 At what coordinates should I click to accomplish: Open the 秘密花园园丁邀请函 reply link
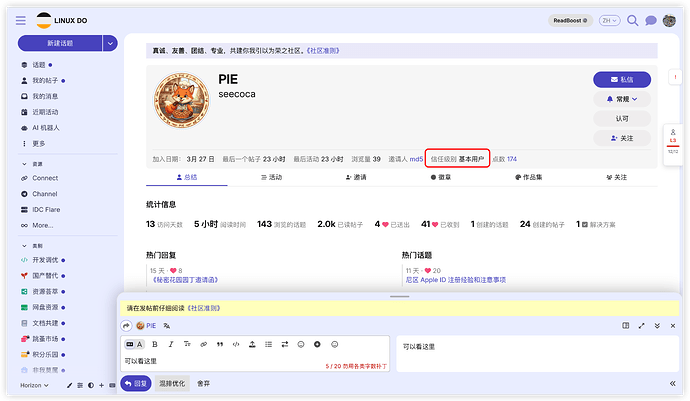(185, 280)
